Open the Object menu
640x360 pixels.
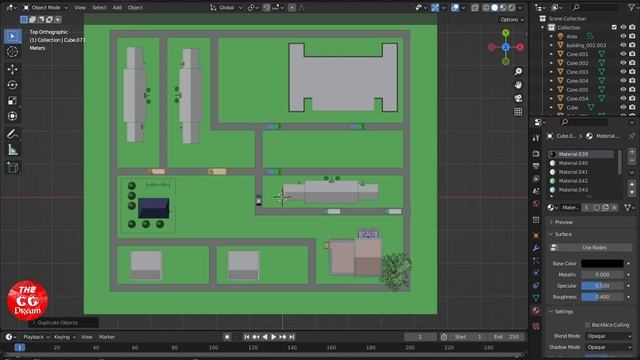tap(135, 8)
